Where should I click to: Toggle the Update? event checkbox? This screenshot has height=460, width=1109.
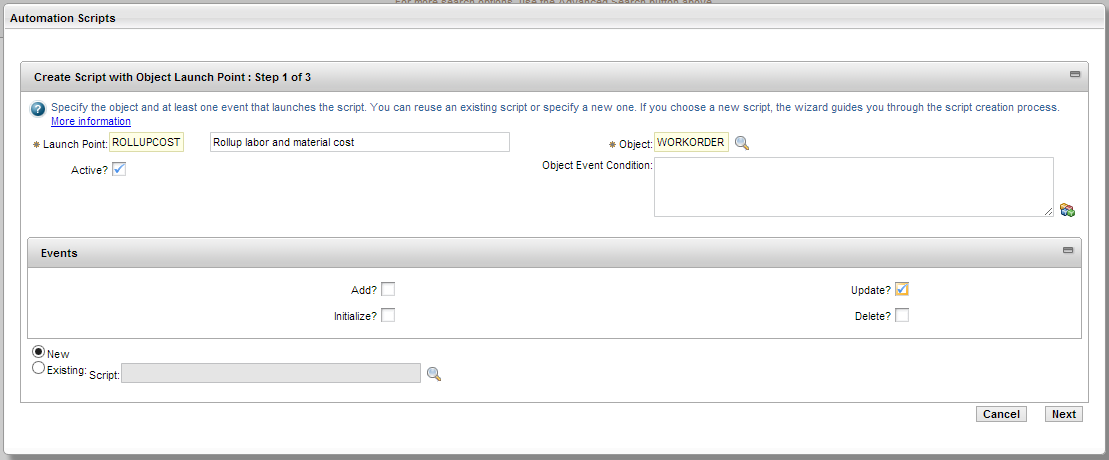click(902, 289)
